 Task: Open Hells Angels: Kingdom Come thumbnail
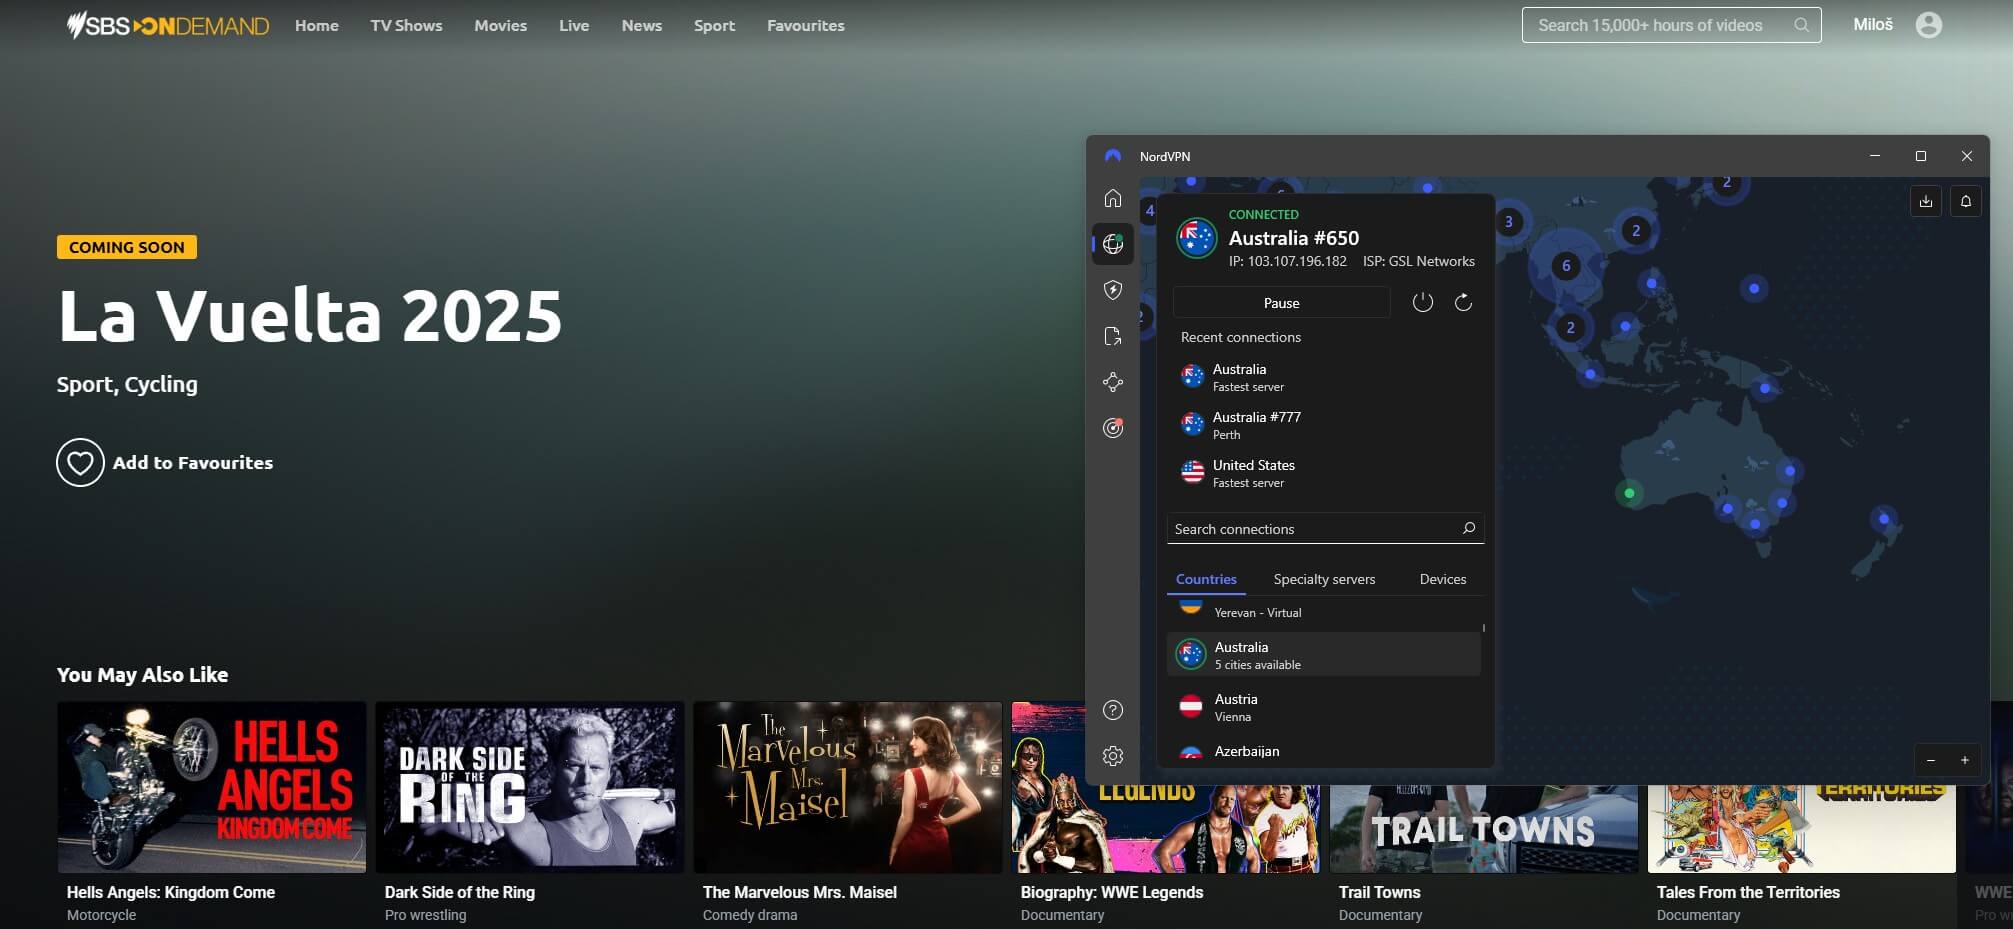tap(211, 787)
